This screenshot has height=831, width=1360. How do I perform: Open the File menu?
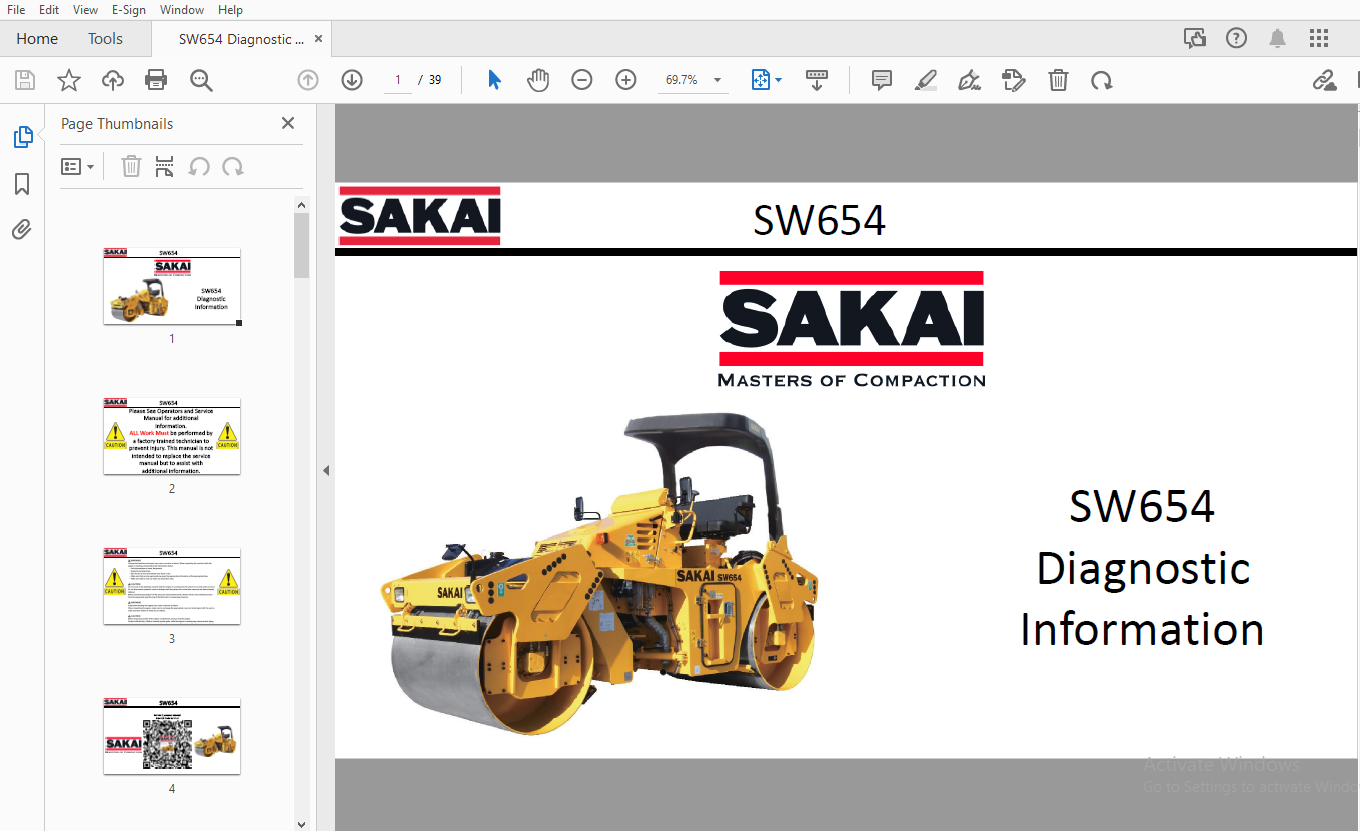point(16,9)
